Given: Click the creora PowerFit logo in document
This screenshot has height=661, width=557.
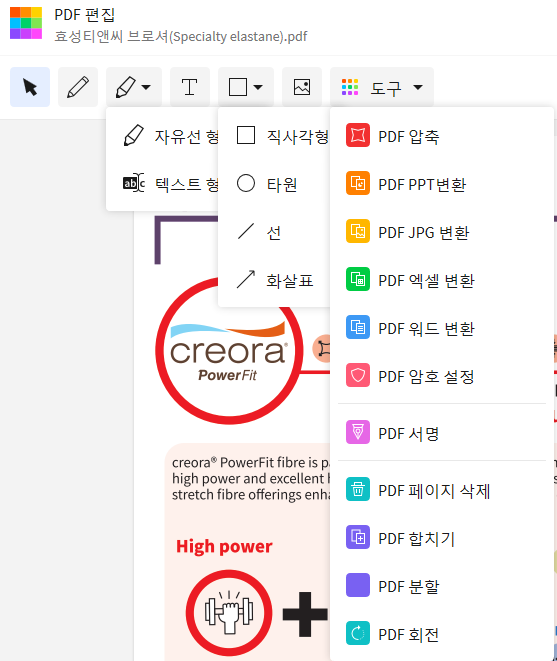Looking at the screenshot, I should (x=229, y=350).
